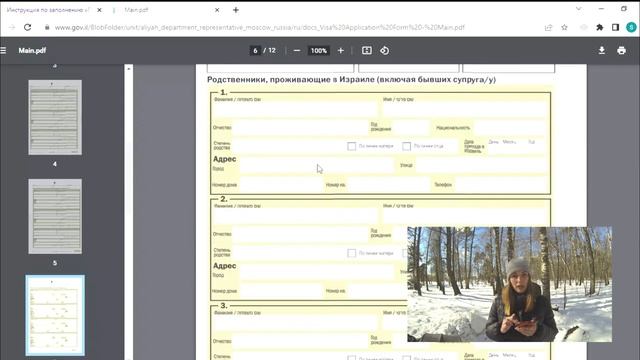Image resolution: width=640 pixels, height=360 pixels.
Task: Open the browser profile avatar
Action: tap(631, 27)
